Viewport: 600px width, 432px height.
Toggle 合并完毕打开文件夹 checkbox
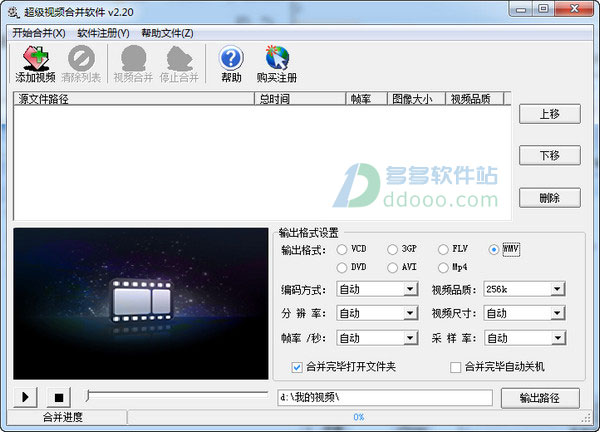pyautogui.click(x=297, y=367)
